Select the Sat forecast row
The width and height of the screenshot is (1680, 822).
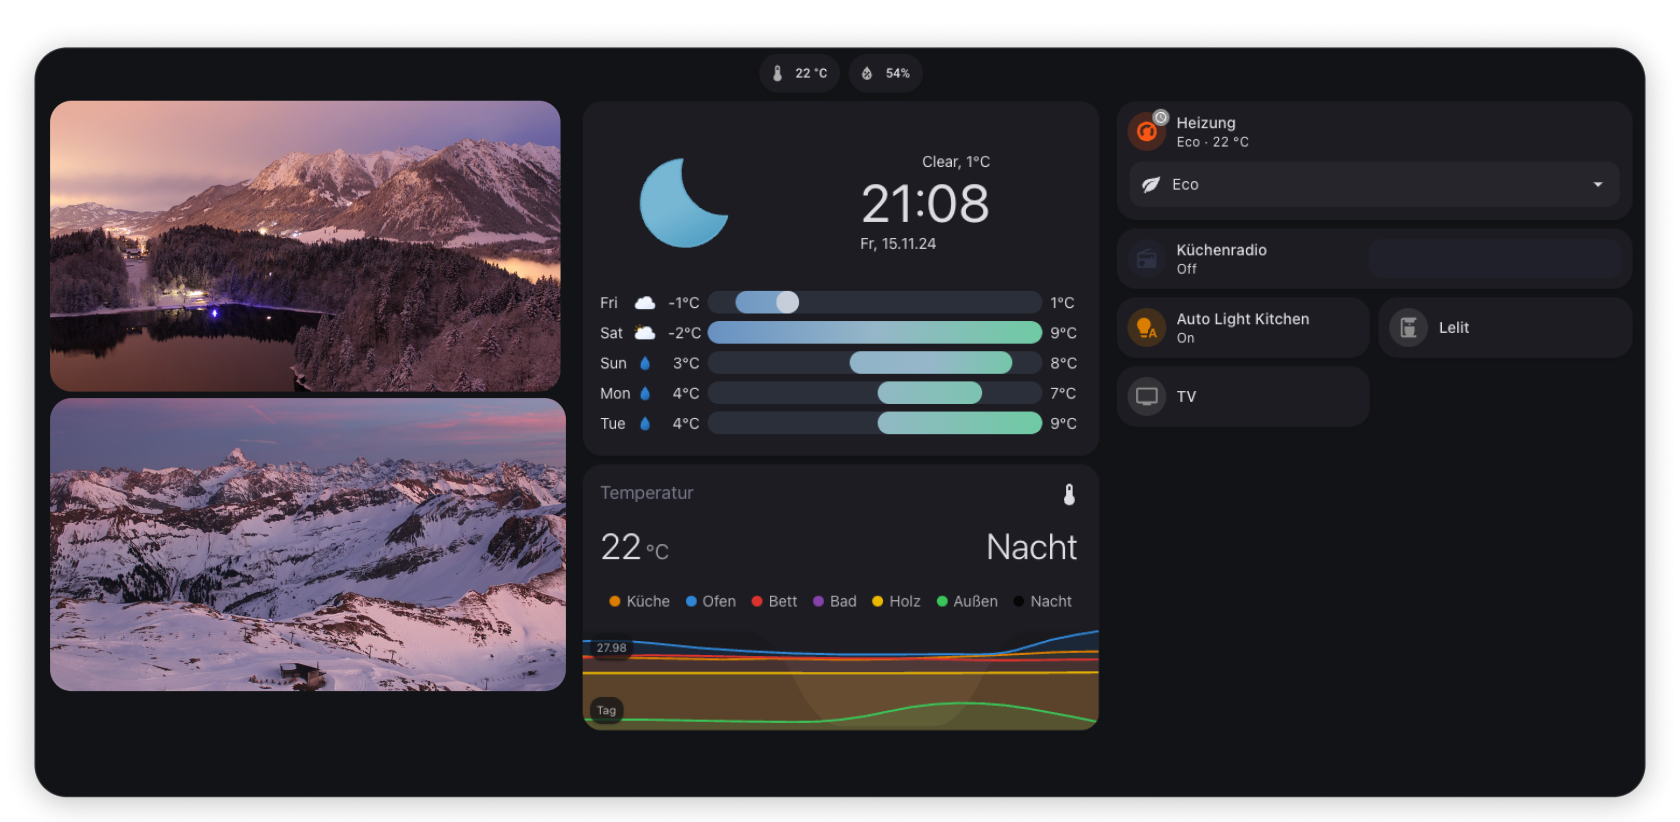(838, 333)
